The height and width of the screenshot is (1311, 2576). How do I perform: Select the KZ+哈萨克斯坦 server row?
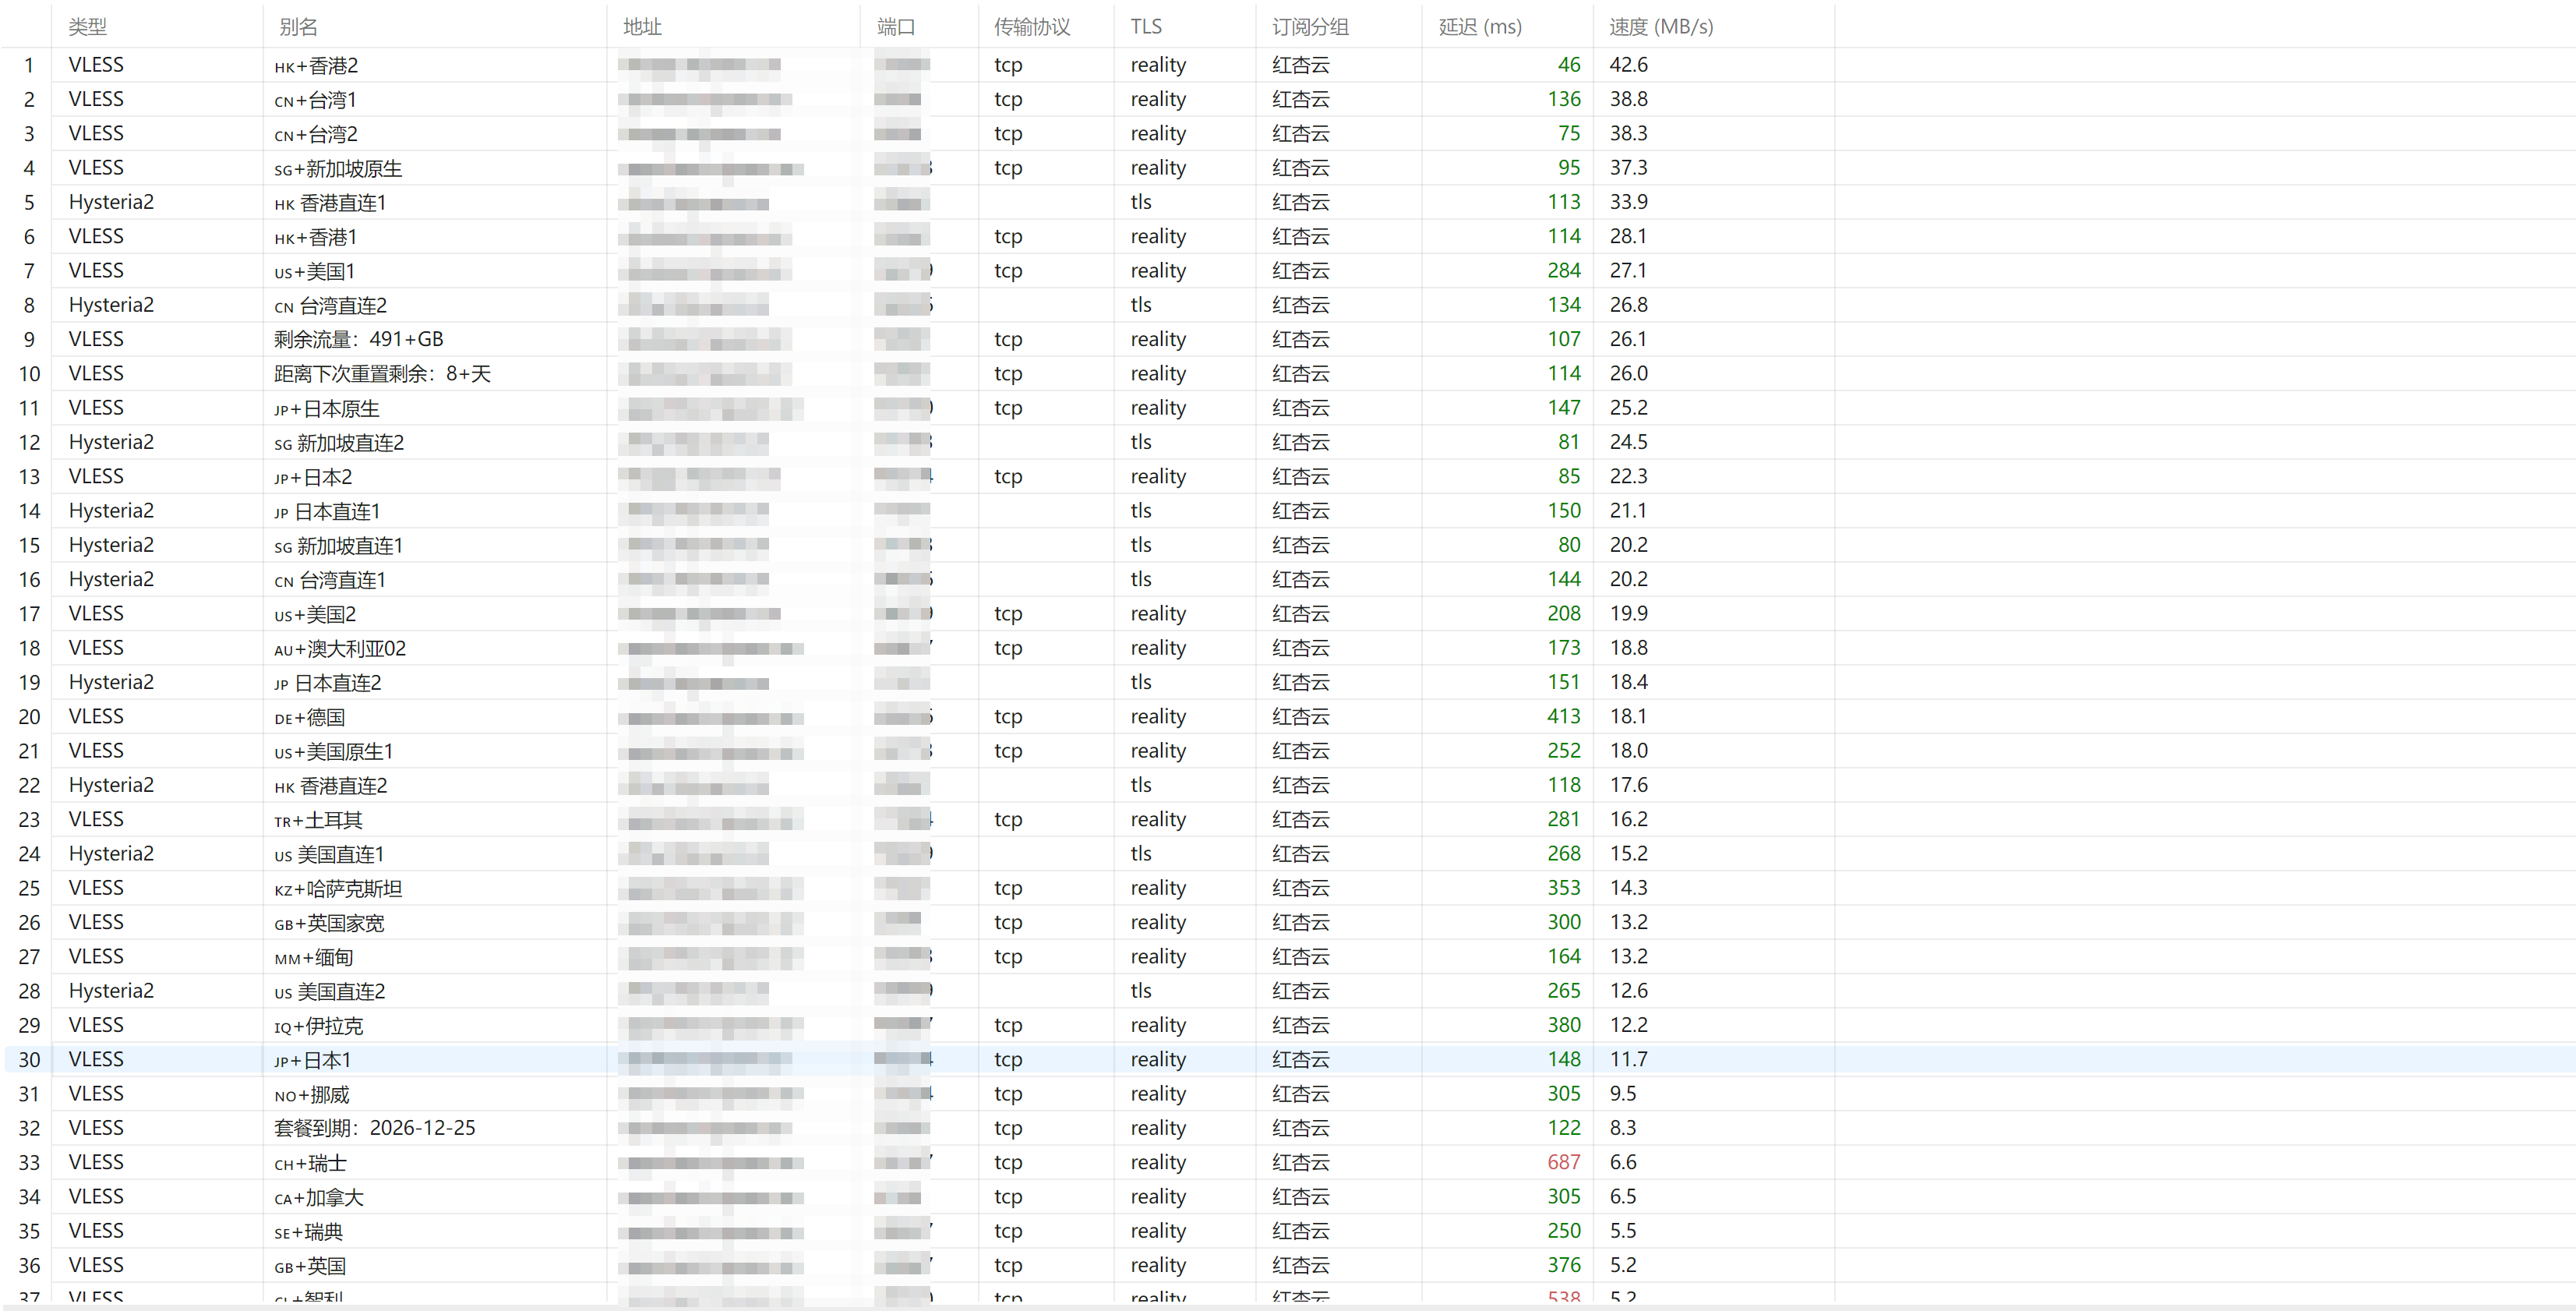click(x=1288, y=888)
